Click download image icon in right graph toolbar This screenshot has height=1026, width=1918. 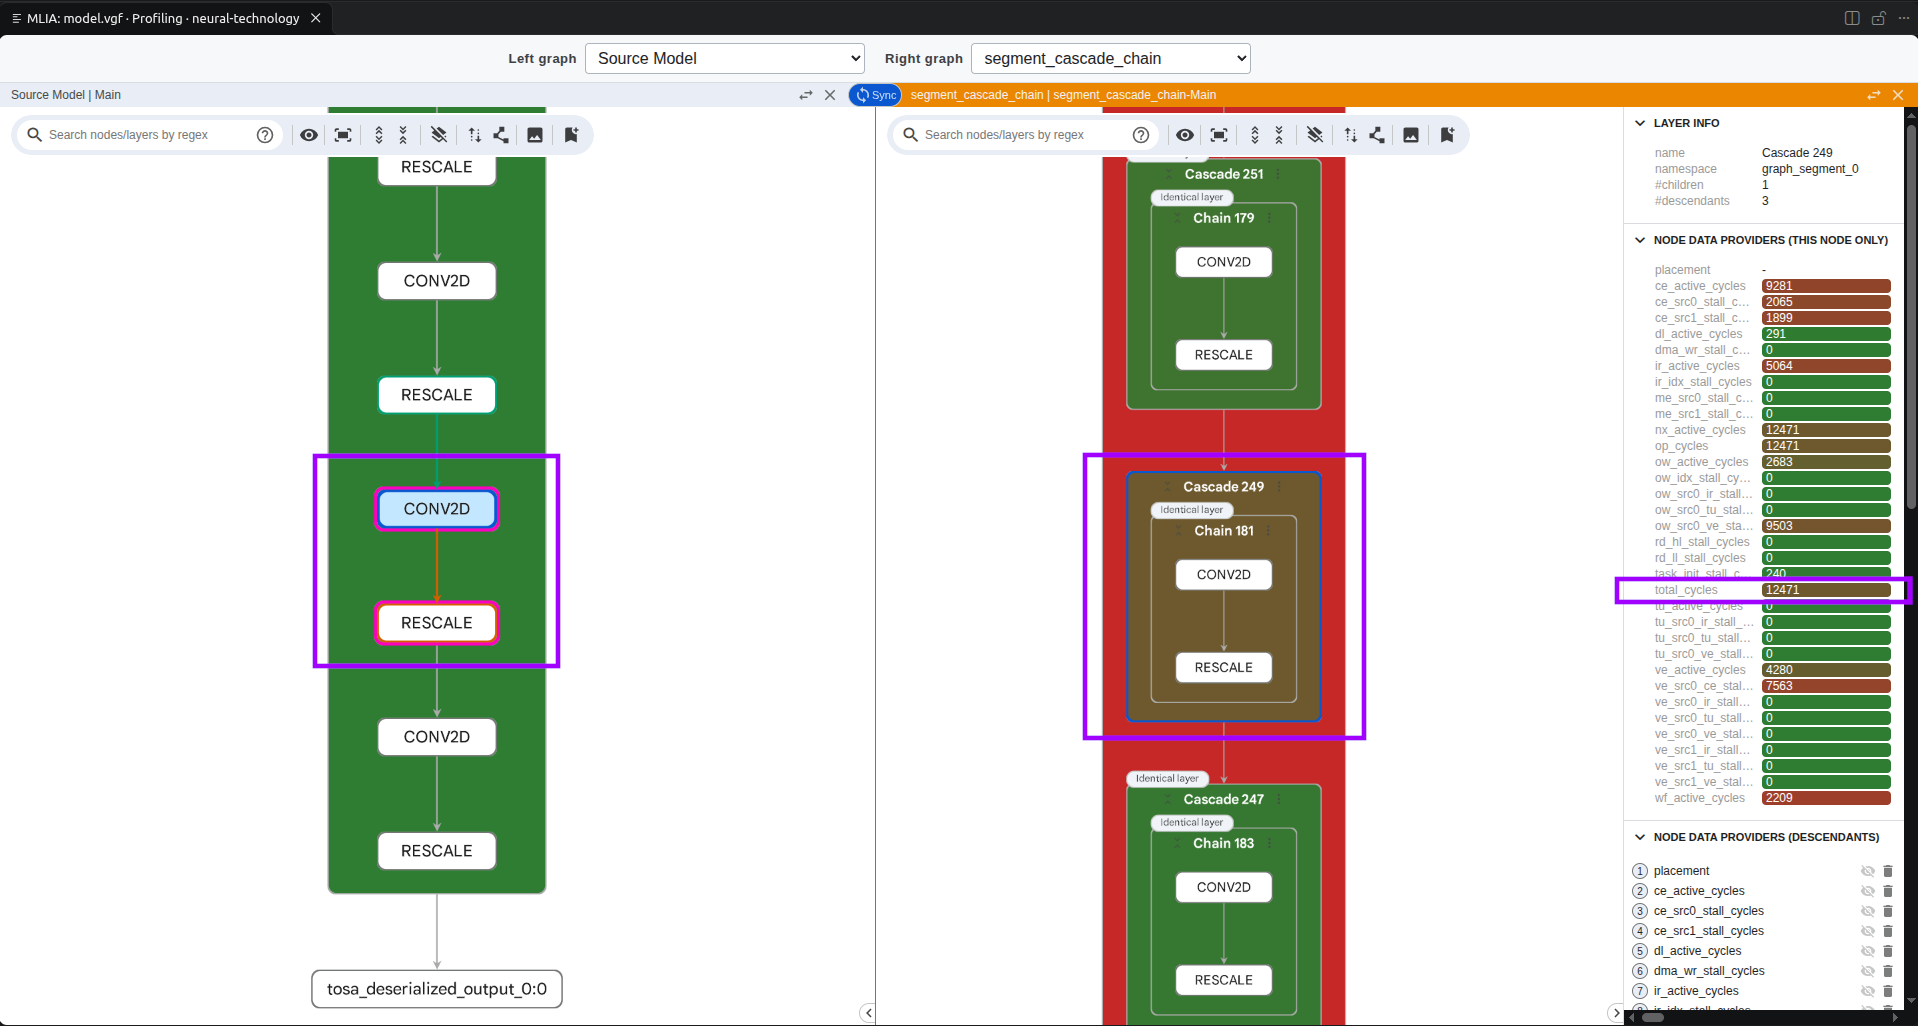click(1411, 135)
